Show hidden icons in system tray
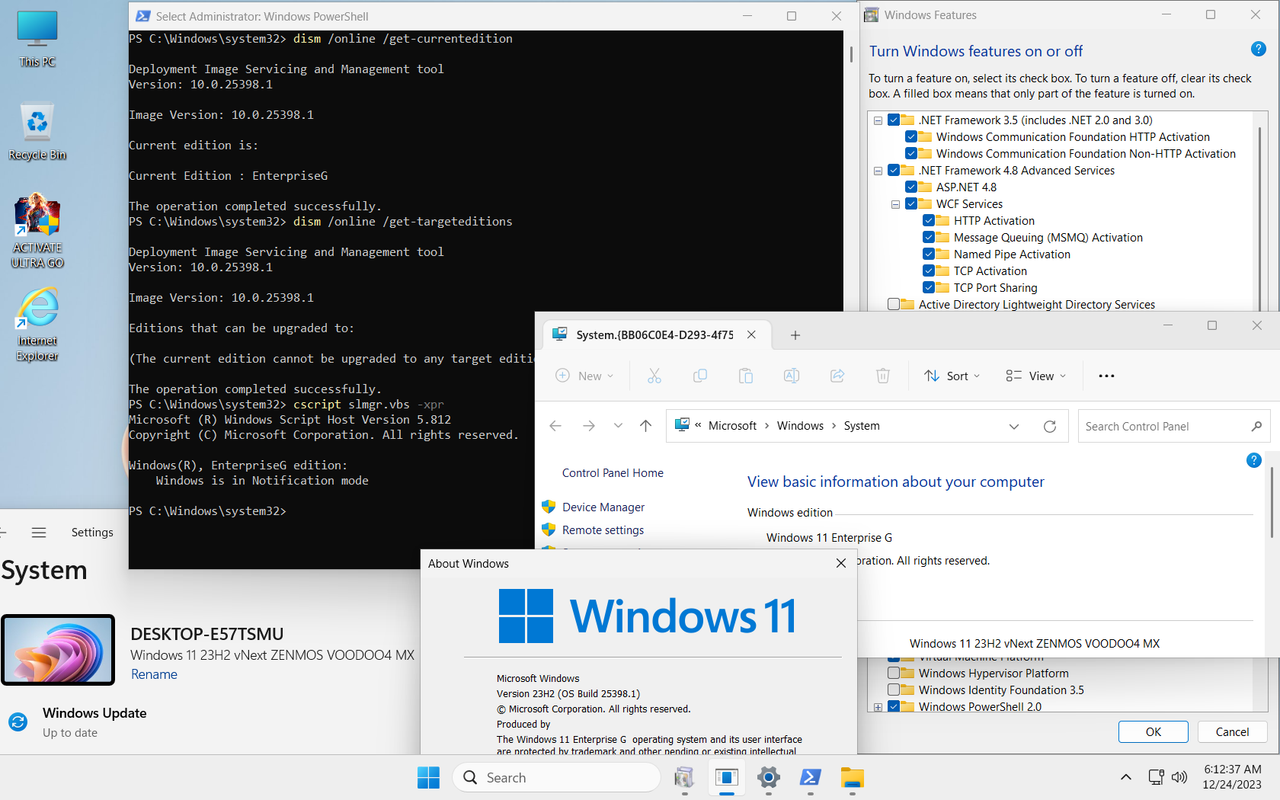Image resolution: width=1280 pixels, height=800 pixels. 1126,777
